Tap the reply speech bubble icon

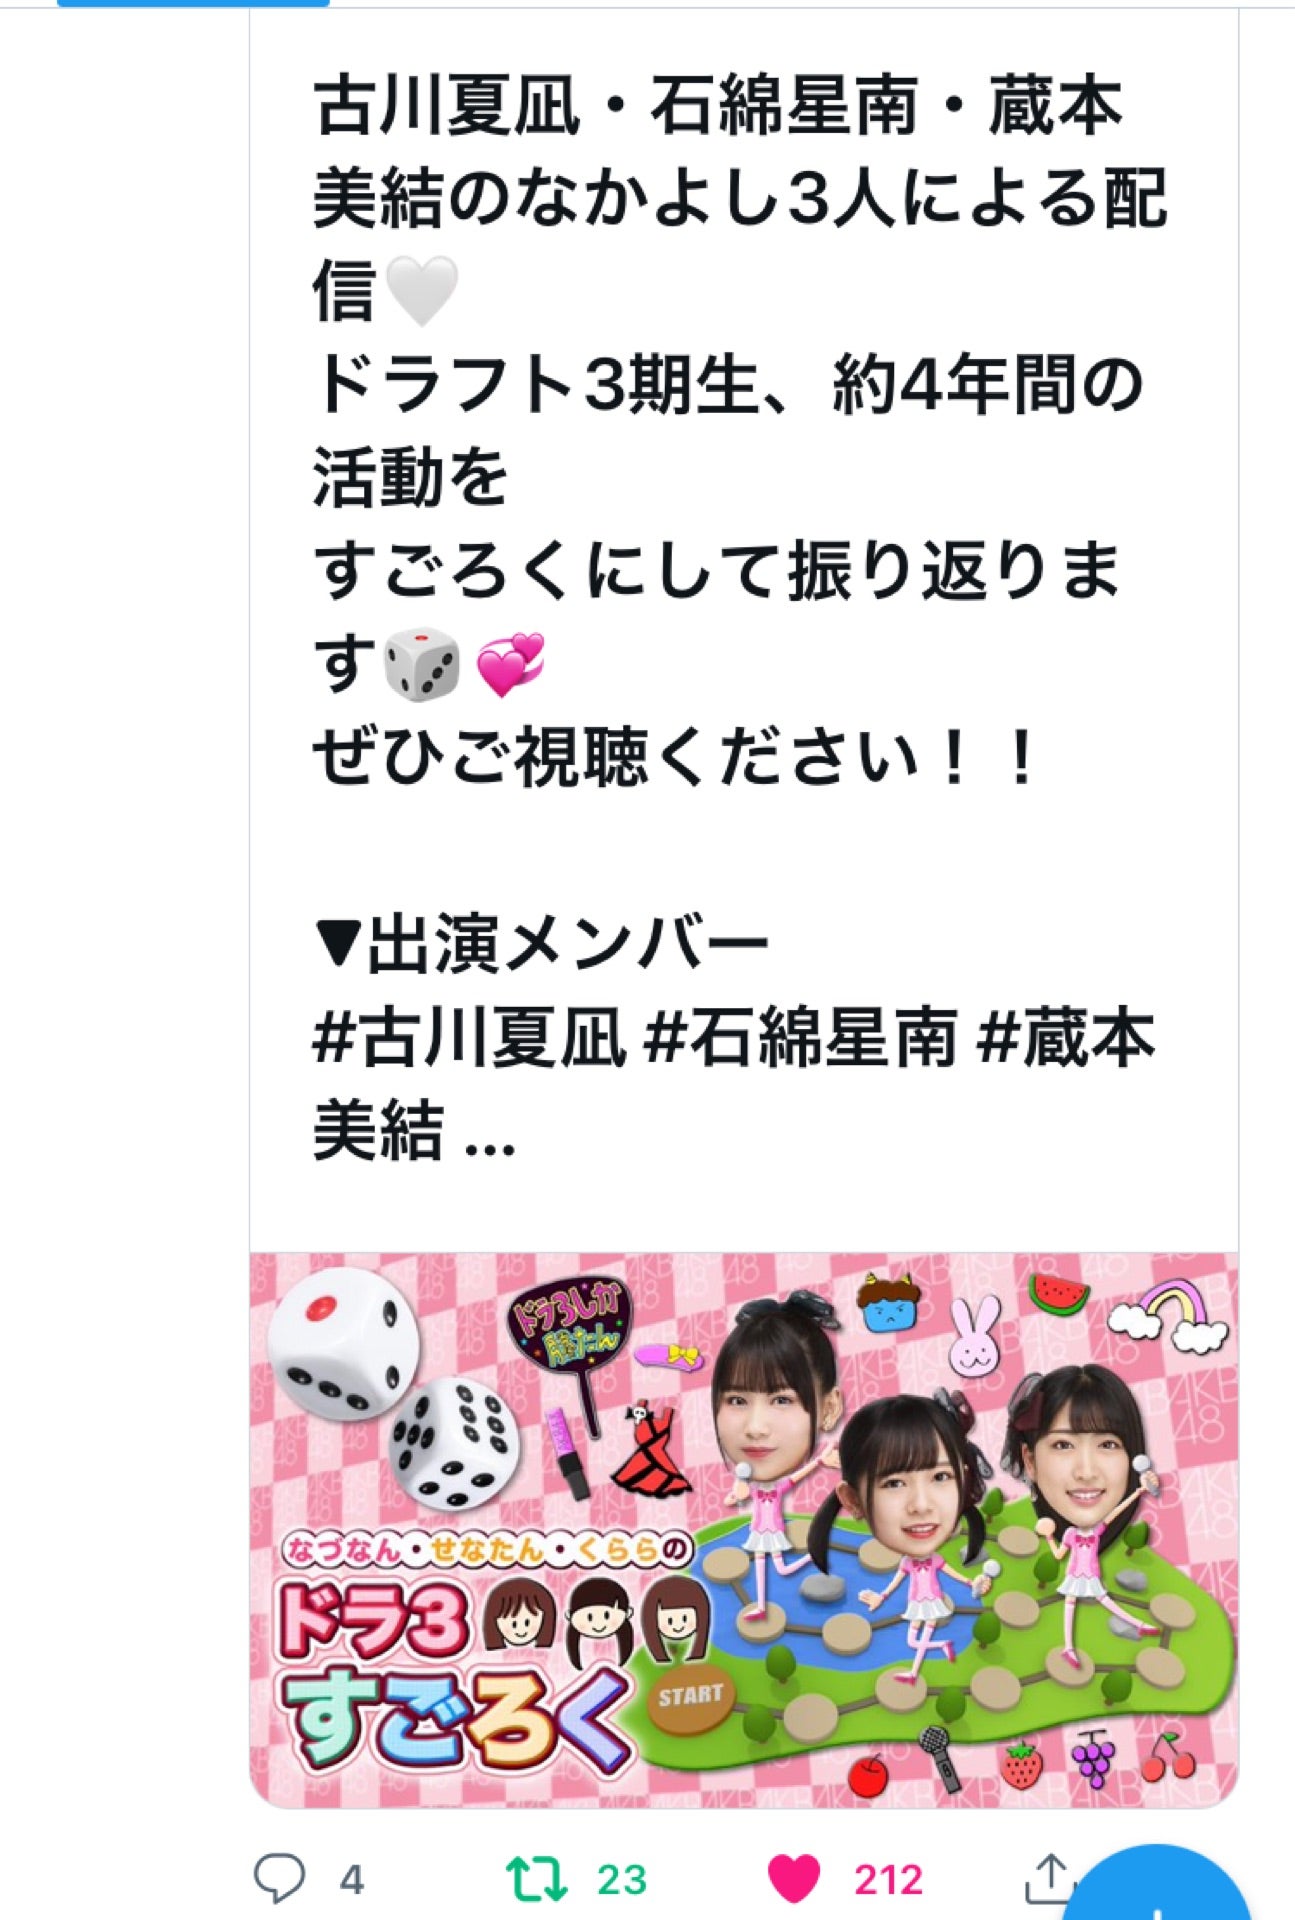coord(278,1877)
